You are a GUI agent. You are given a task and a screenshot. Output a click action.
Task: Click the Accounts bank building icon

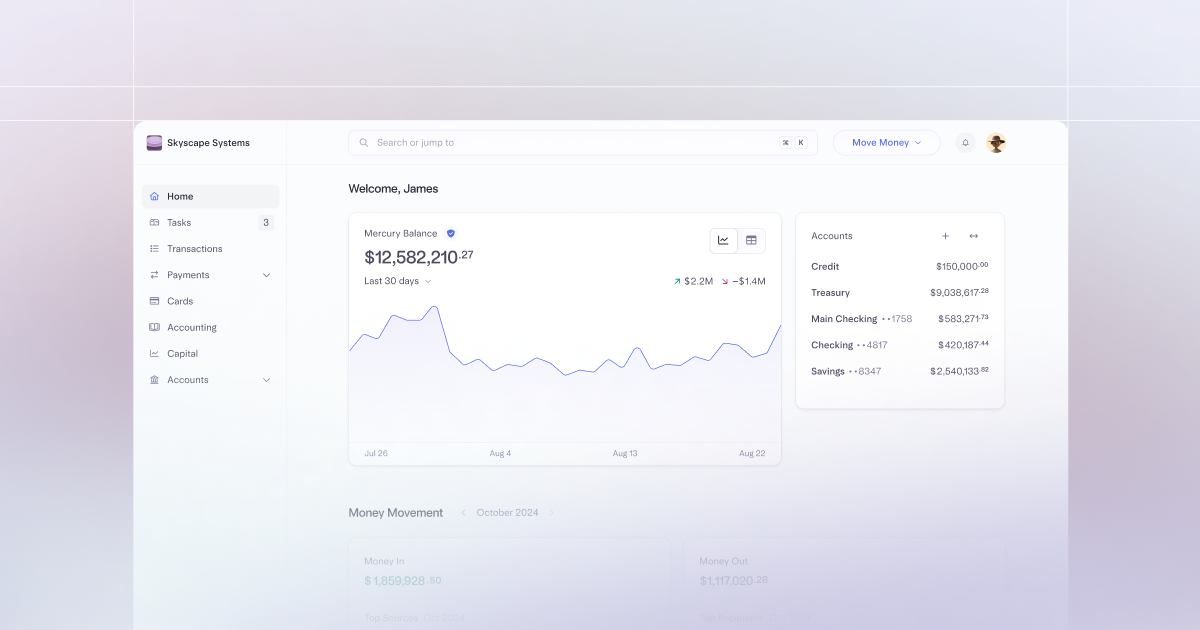[154, 380]
